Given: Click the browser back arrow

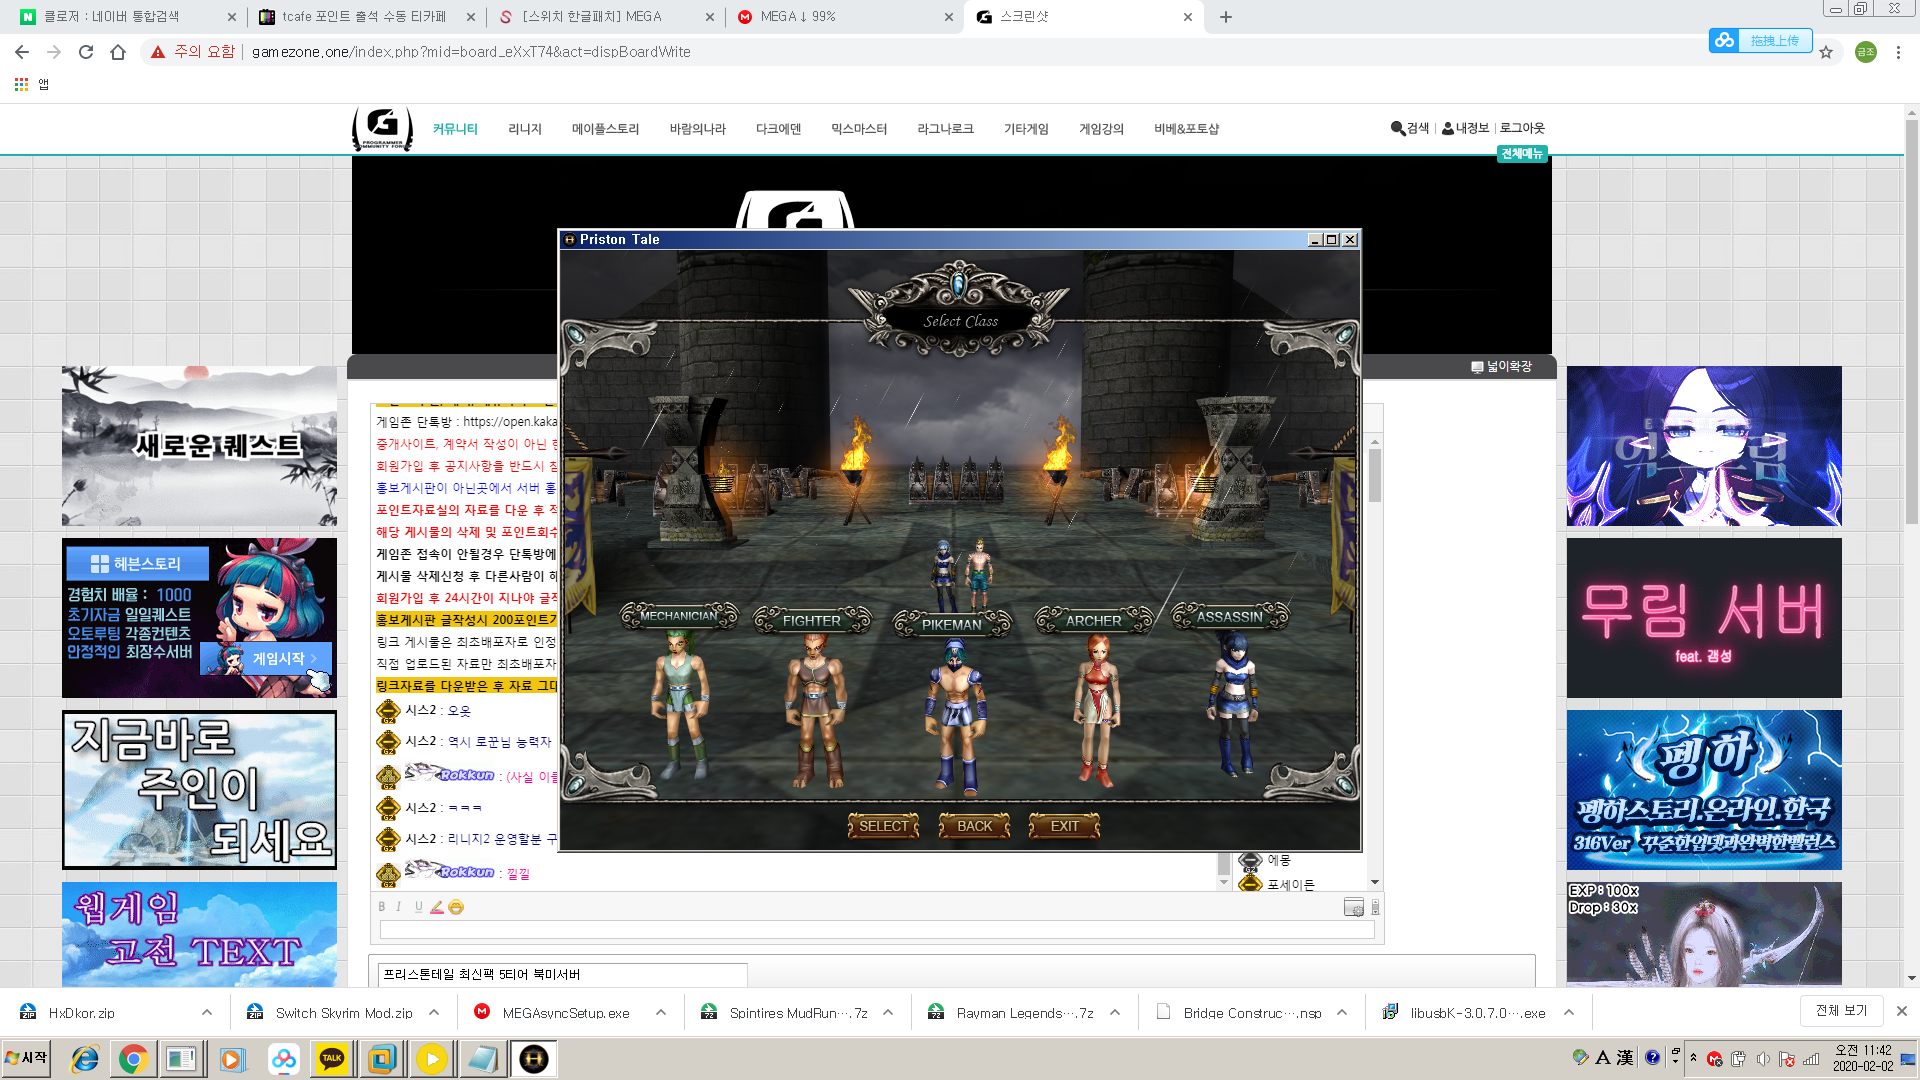Looking at the screenshot, I should (22, 52).
